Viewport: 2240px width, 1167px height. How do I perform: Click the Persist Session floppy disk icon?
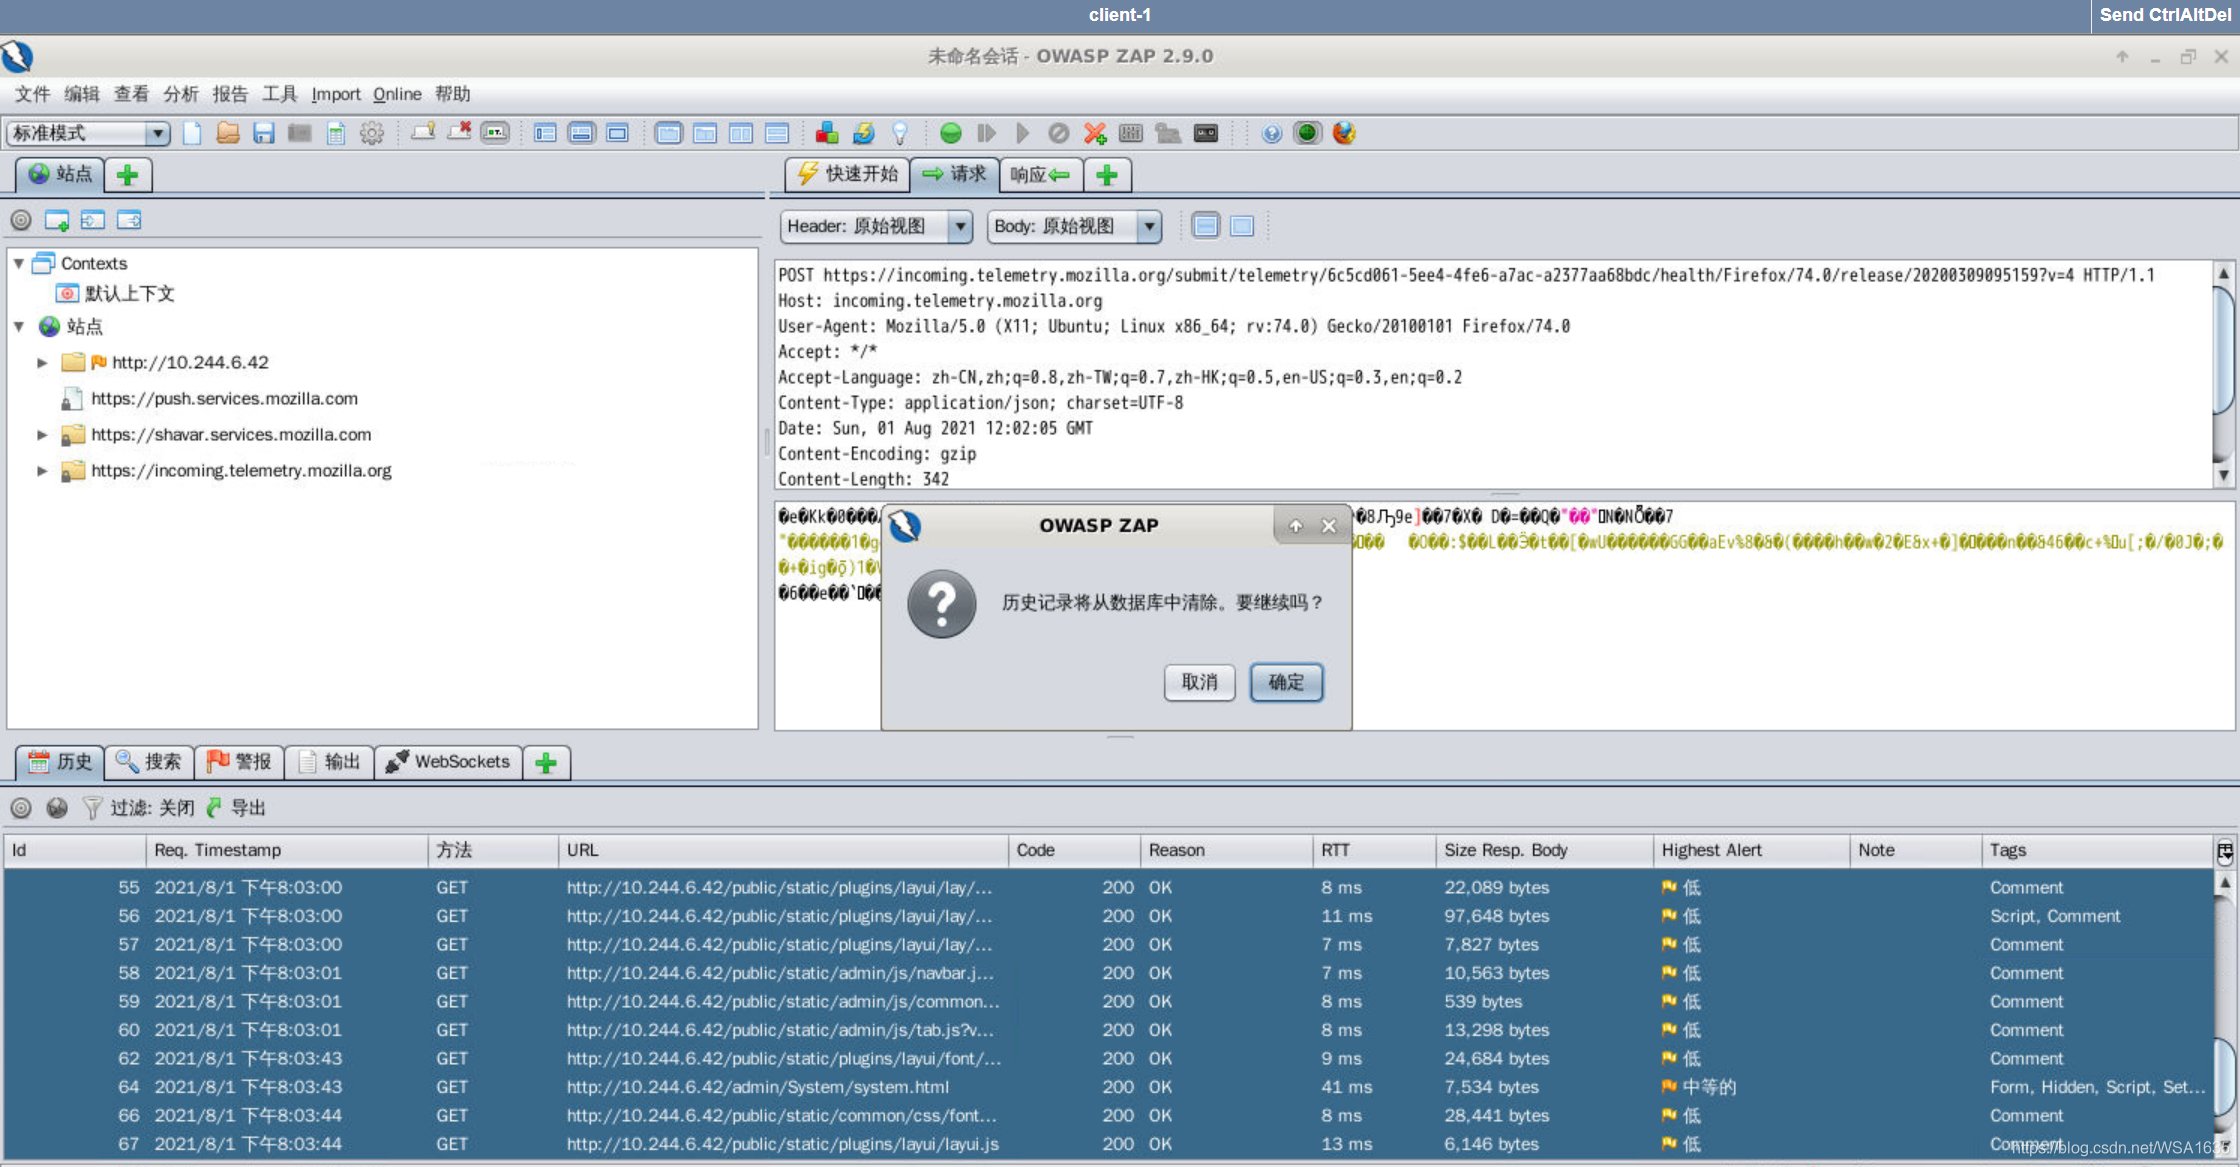coord(264,133)
